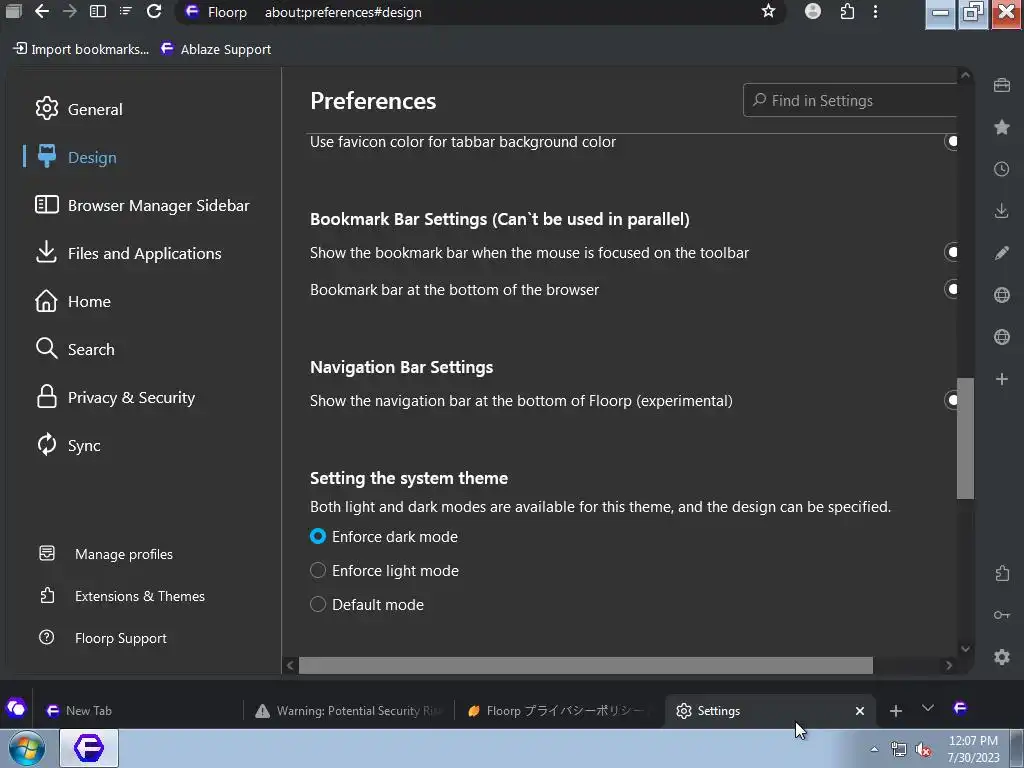Click the upper globe icon in right sidebar
The width and height of the screenshot is (1024, 768).
pos(1002,295)
